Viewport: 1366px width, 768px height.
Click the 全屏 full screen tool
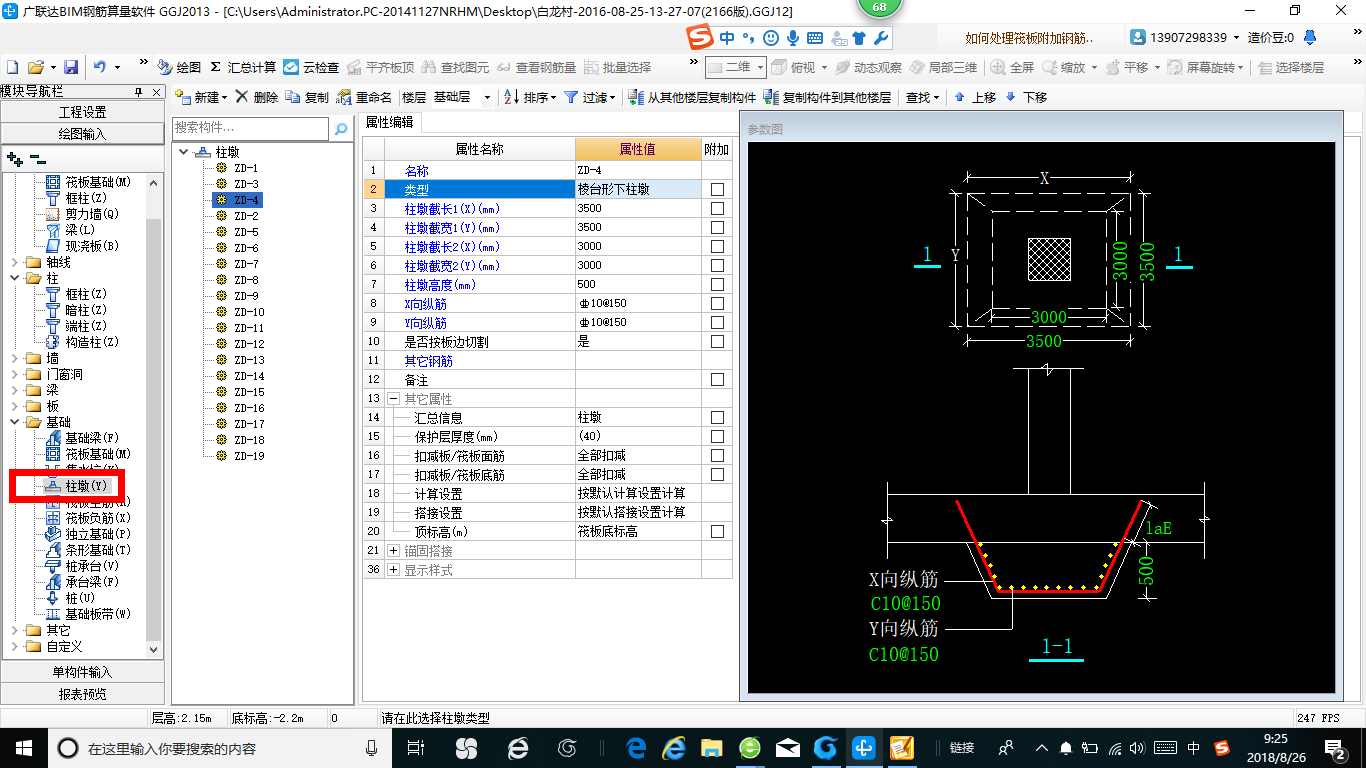[1013, 67]
